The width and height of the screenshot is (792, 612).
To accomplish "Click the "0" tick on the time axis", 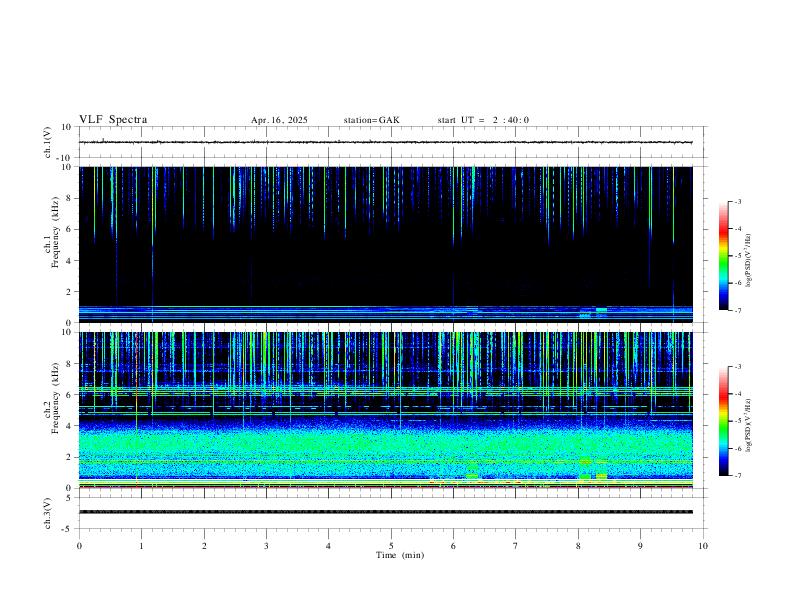I will (x=79, y=546).
